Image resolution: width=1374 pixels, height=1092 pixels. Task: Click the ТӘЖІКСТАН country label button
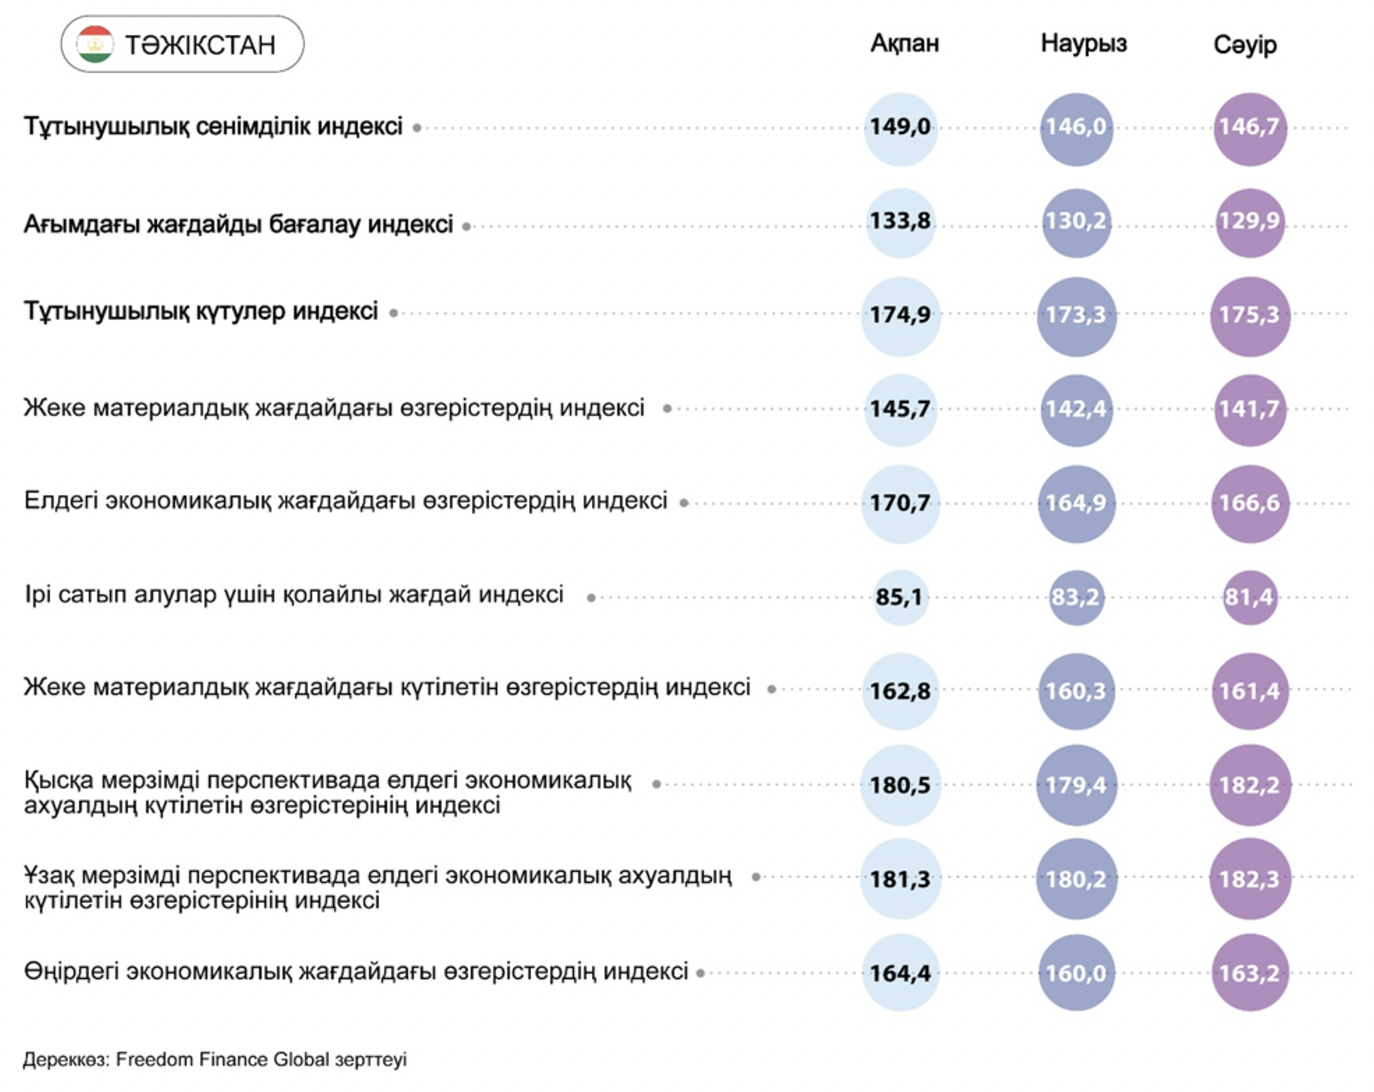[199, 45]
